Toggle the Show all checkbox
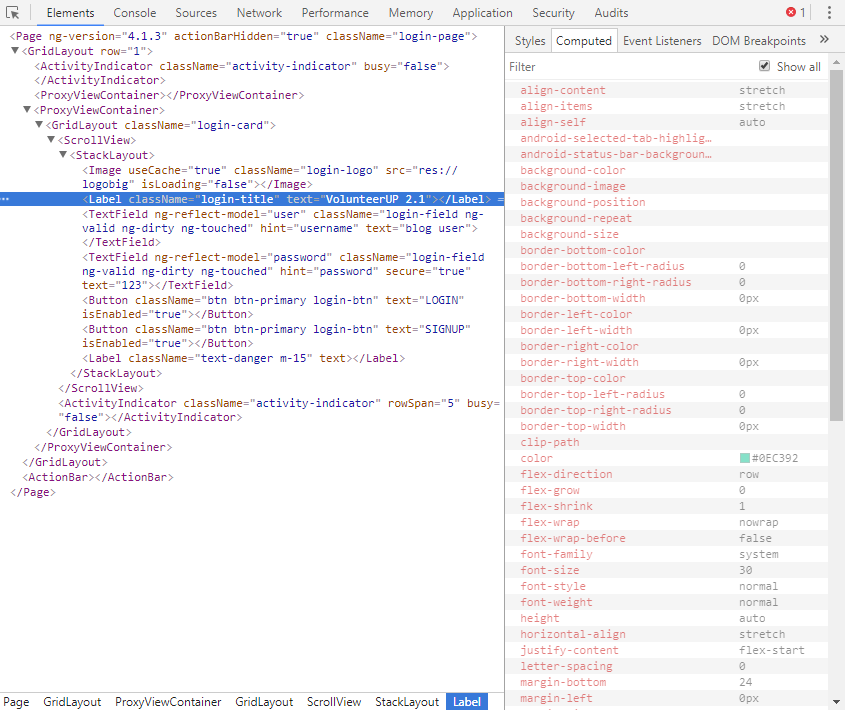Viewport: 845px width, 710px height. tap(765, 66)
